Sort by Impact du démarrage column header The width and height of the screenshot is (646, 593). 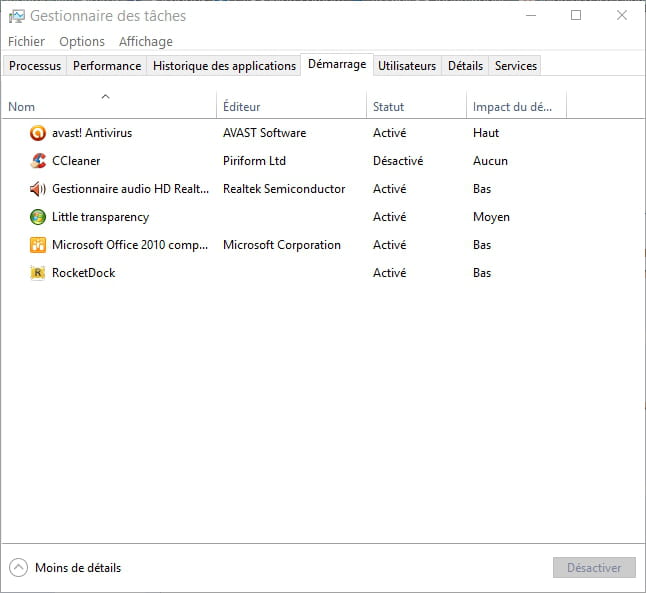[516, 106]
